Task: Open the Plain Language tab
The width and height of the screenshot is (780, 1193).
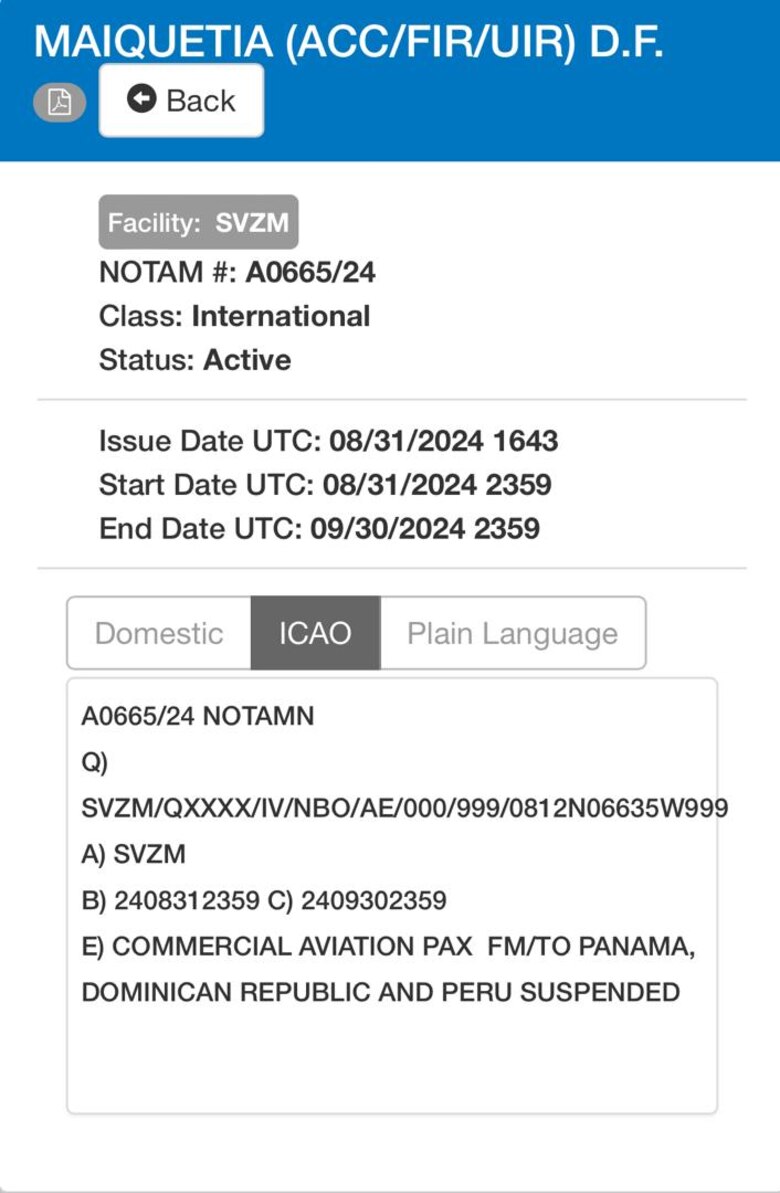Action: [x=512, y=633]
